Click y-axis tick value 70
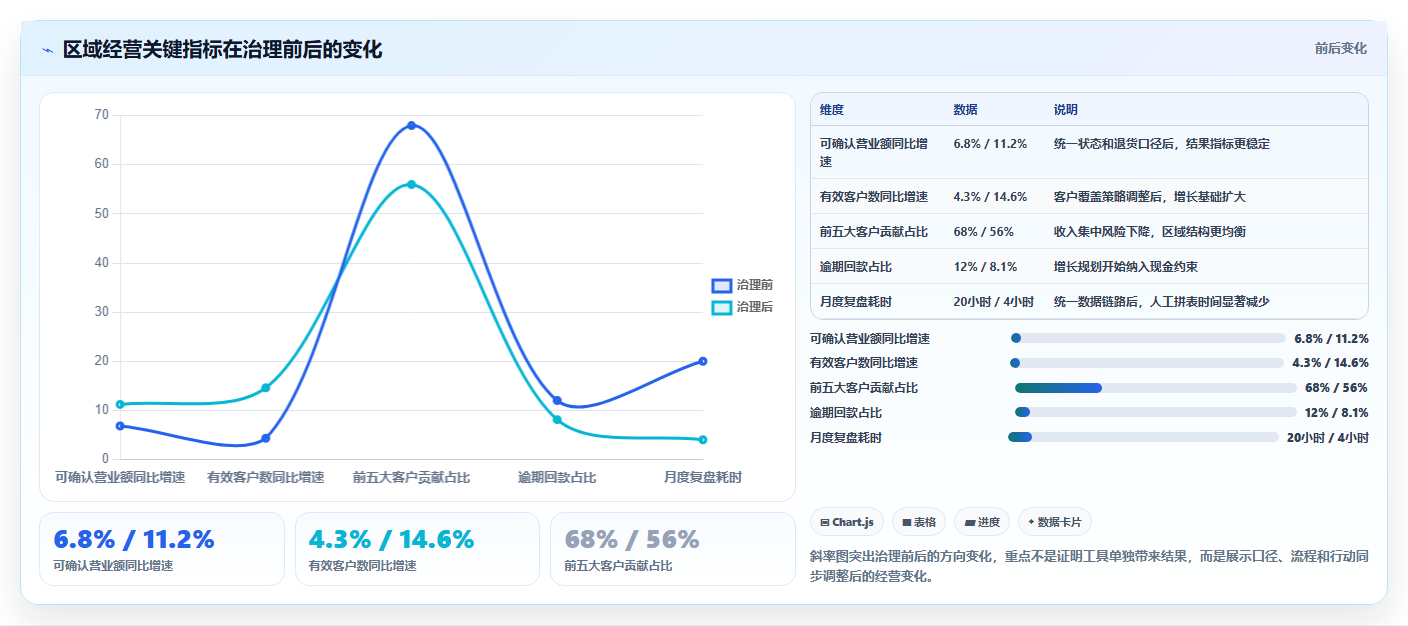Screen dimensions: 1408x626 pyautogui.click(x=101, y=115)
